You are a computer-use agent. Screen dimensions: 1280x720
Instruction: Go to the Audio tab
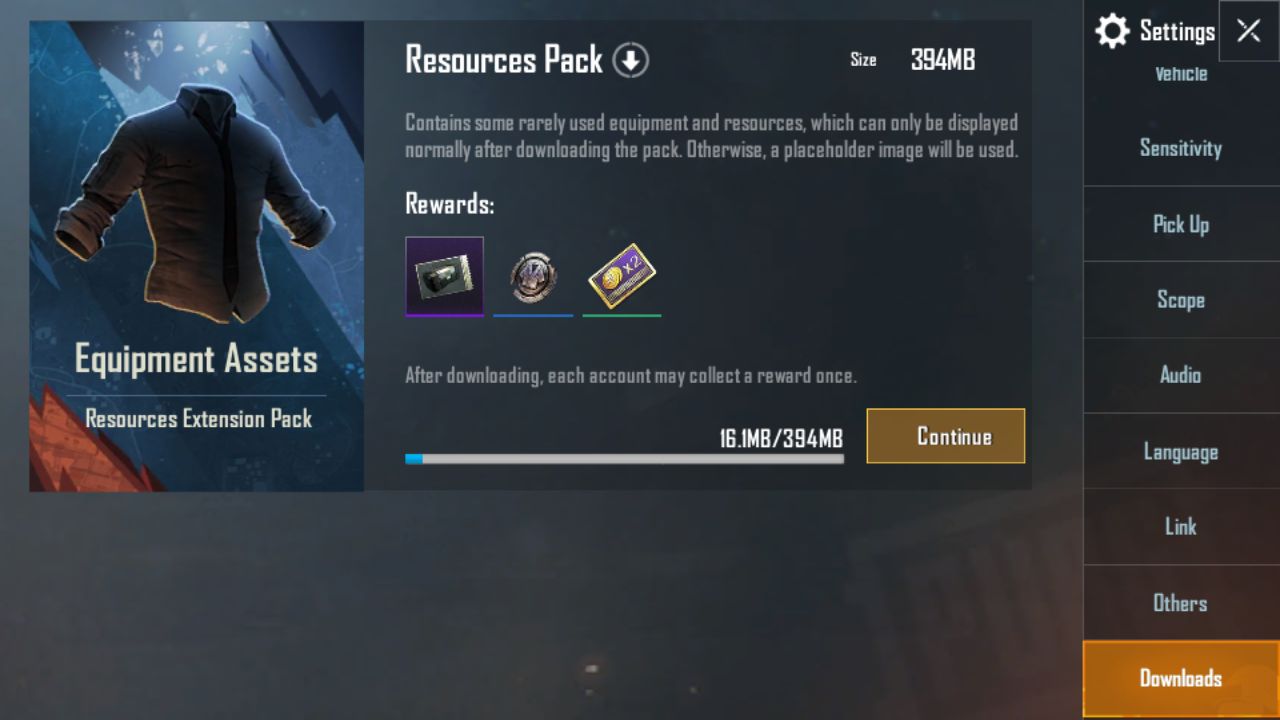coord(1181,375)
